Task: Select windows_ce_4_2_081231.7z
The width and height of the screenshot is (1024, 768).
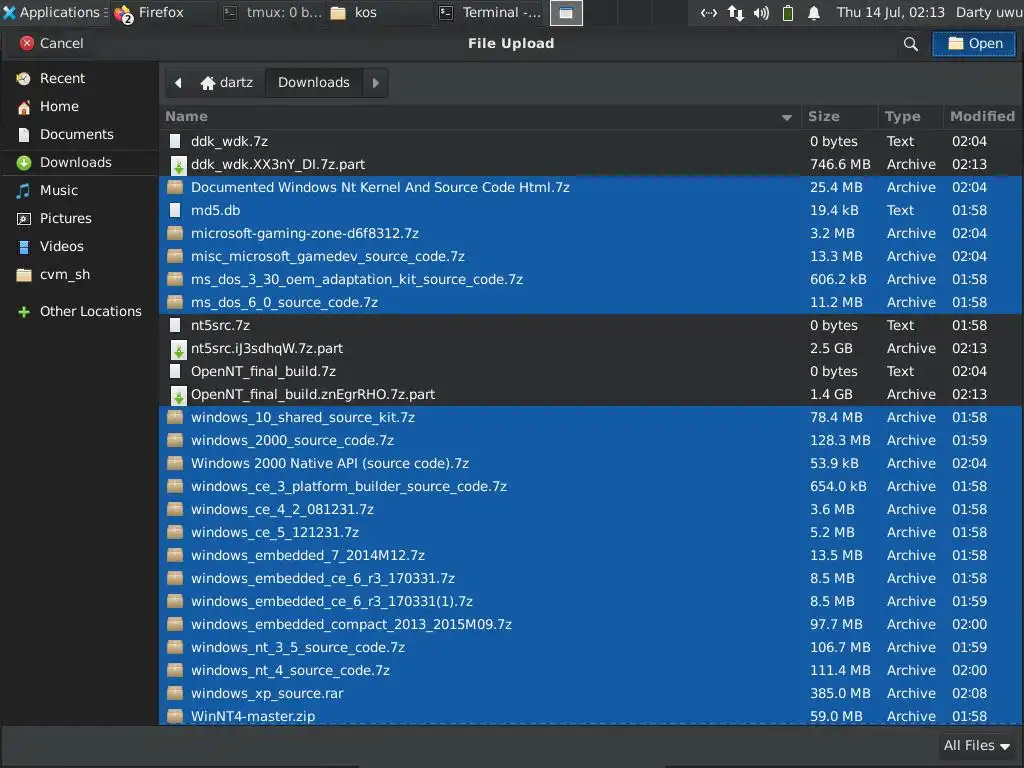Action: click(591, 509)
